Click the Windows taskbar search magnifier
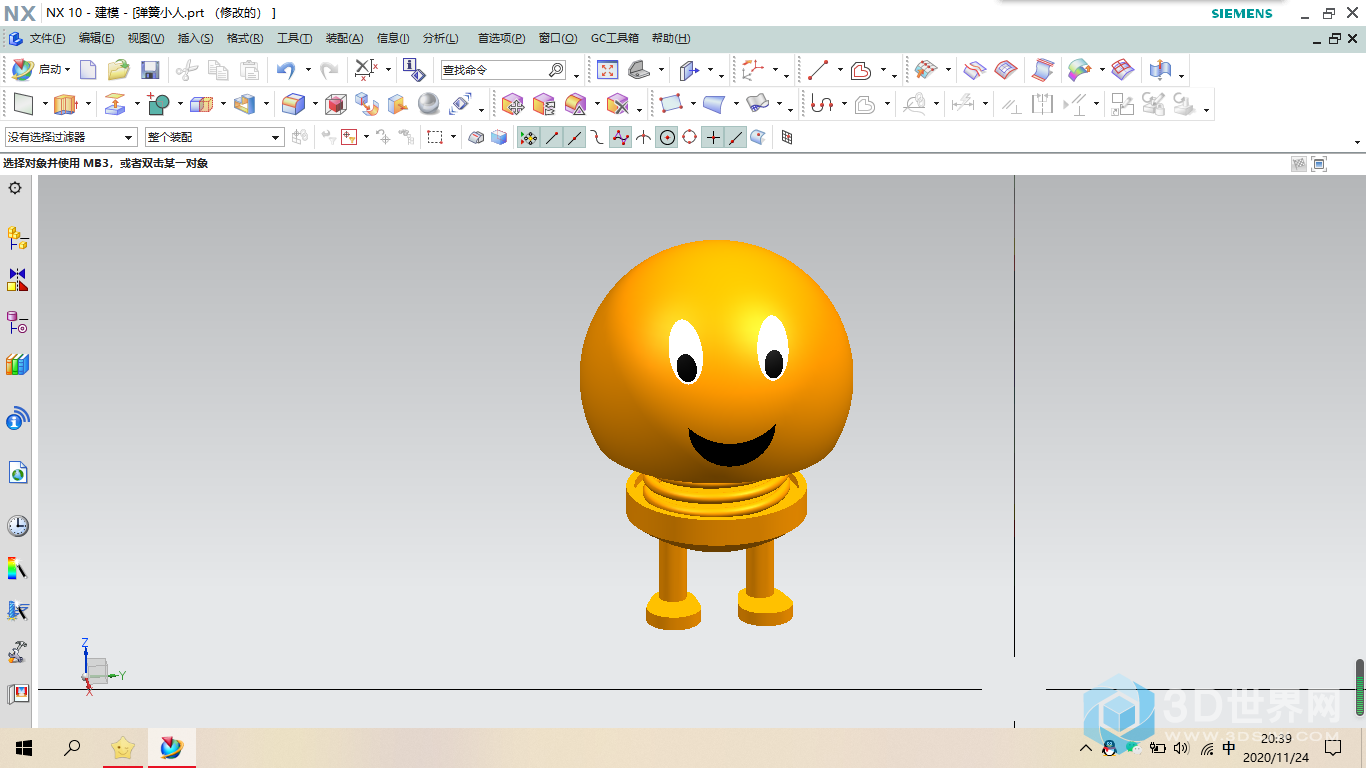This screenshot has width=1366, height=768. pos(72,748)
